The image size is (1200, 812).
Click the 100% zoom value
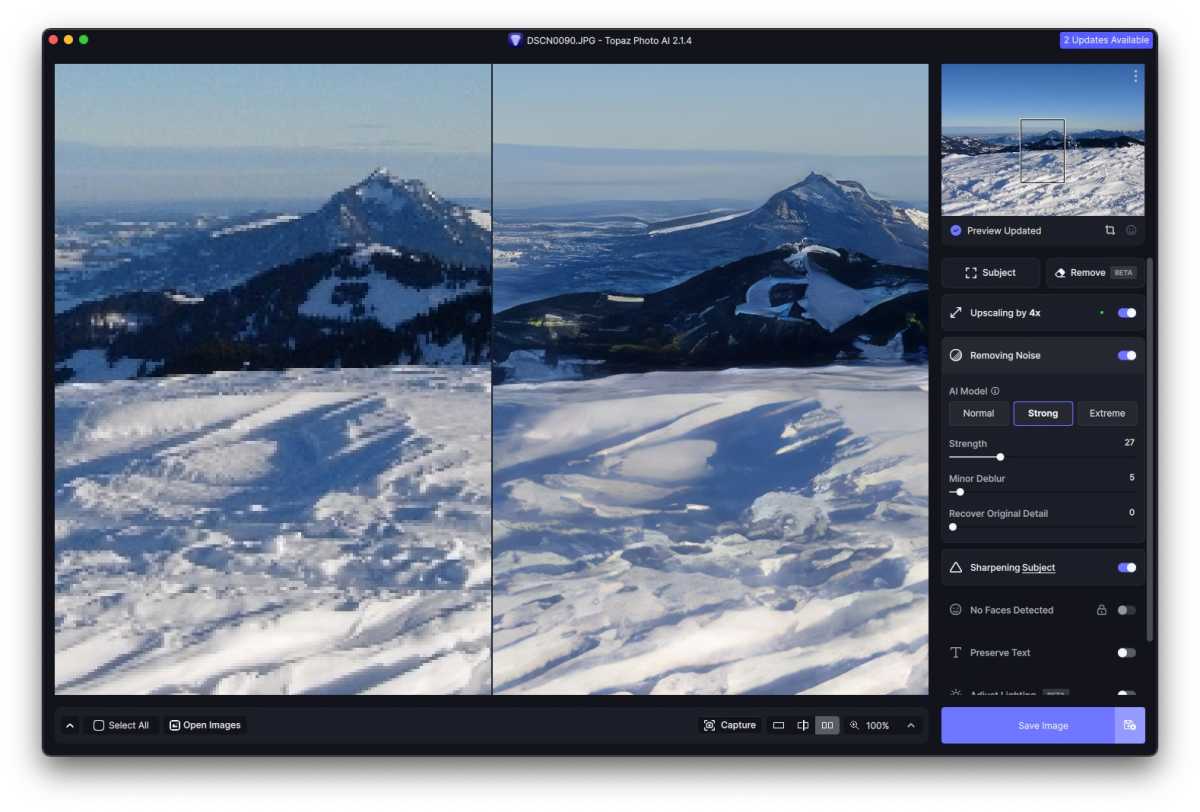pos(878,725)
